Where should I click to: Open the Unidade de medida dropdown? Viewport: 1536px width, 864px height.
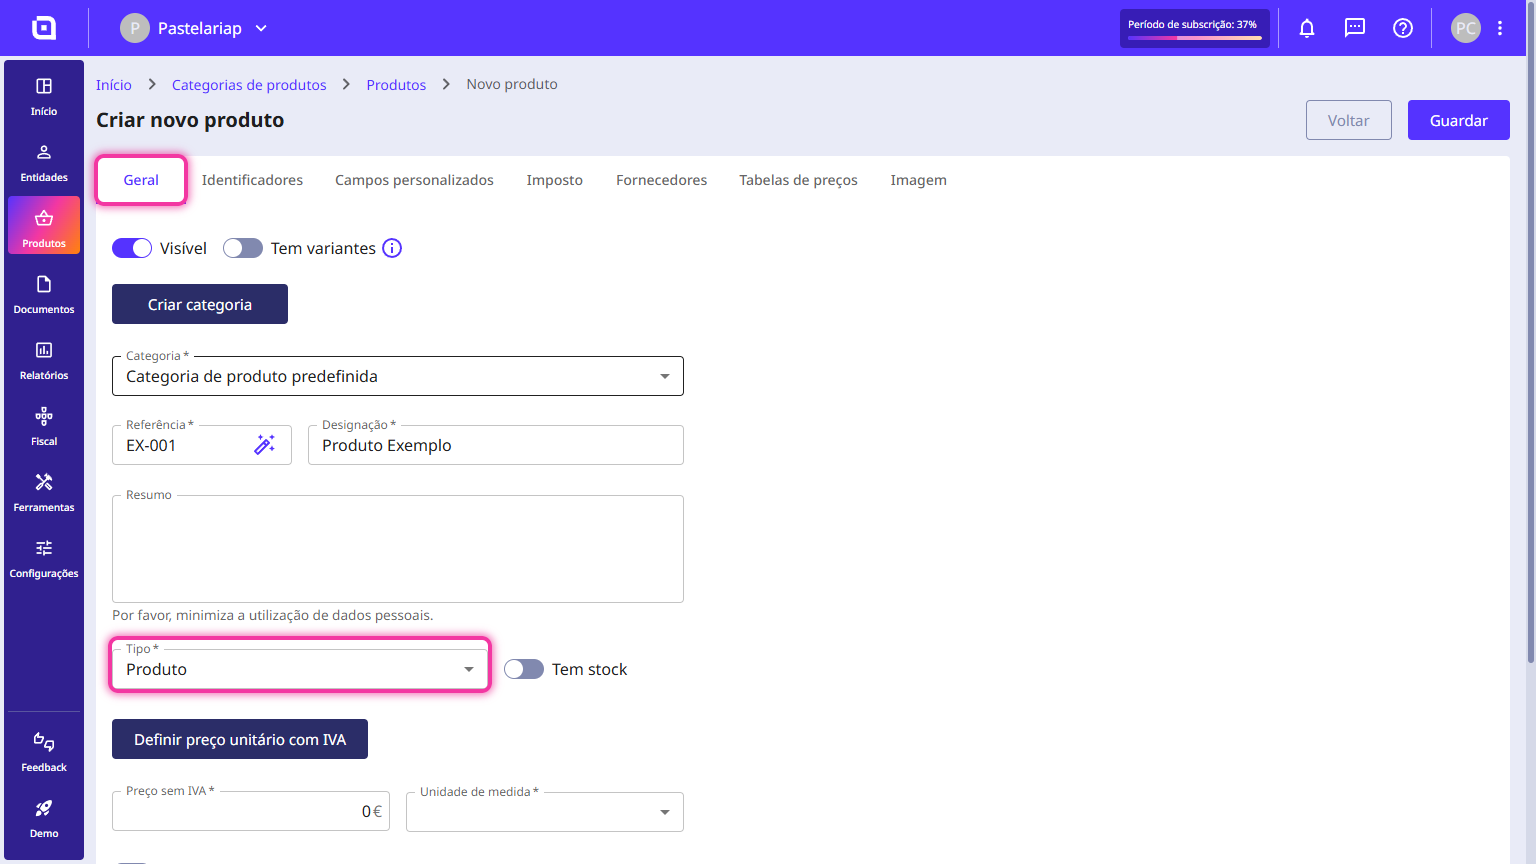coord(545,812)
